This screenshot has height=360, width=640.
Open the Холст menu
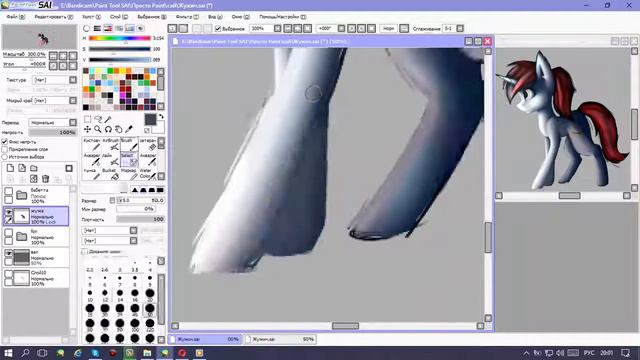[x=91, y=17]
